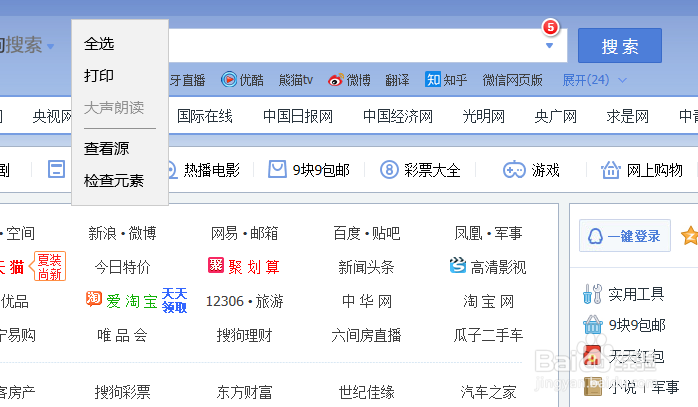Open 军事 link in sidebar
Image resolution: width=698 pixels, height=407 pixels.
coord(666,387)
